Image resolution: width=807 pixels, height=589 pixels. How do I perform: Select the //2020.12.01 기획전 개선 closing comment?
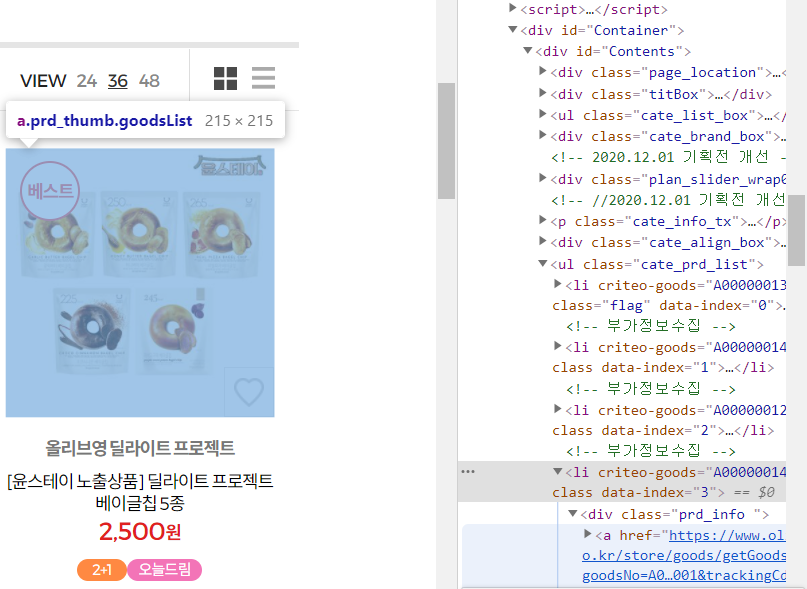(668, 200)
